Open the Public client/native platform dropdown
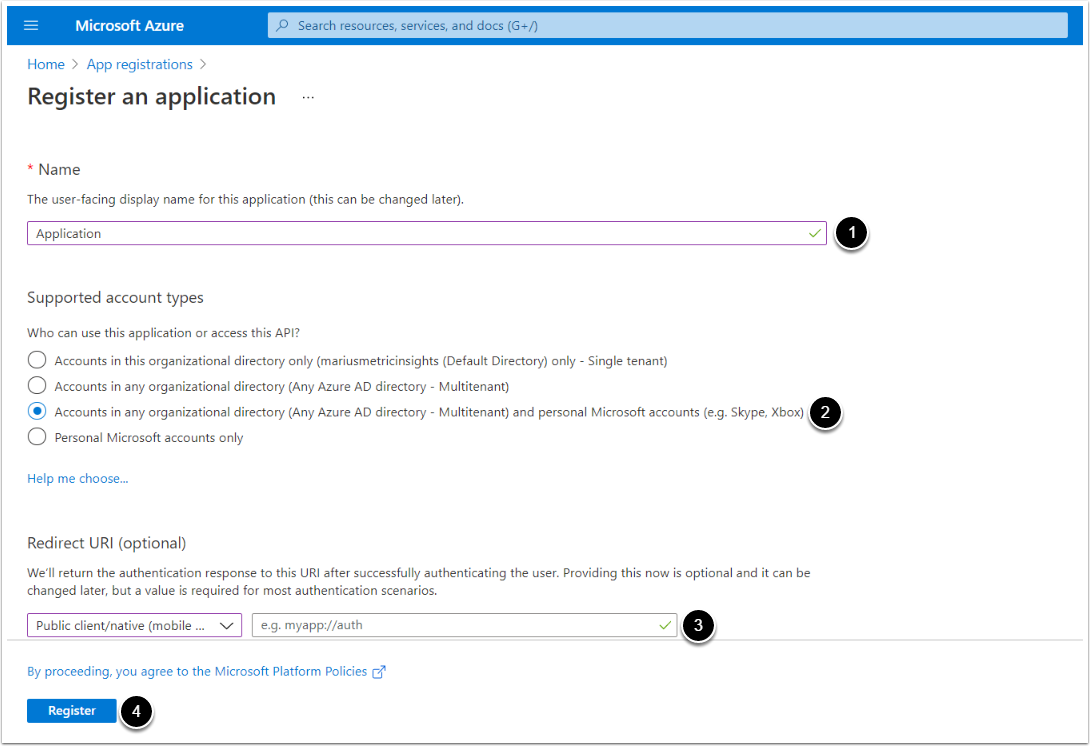The image size is (1090, 746). tap(134, 625)
